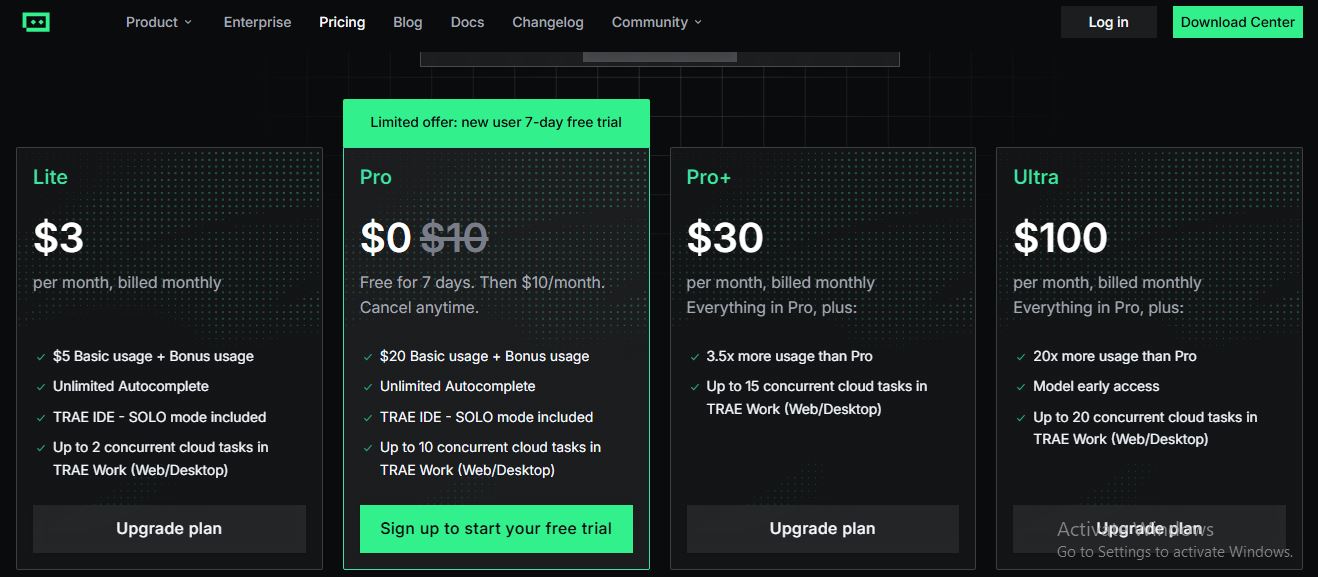
Task: Open the Download Center
Action: 1238,22
